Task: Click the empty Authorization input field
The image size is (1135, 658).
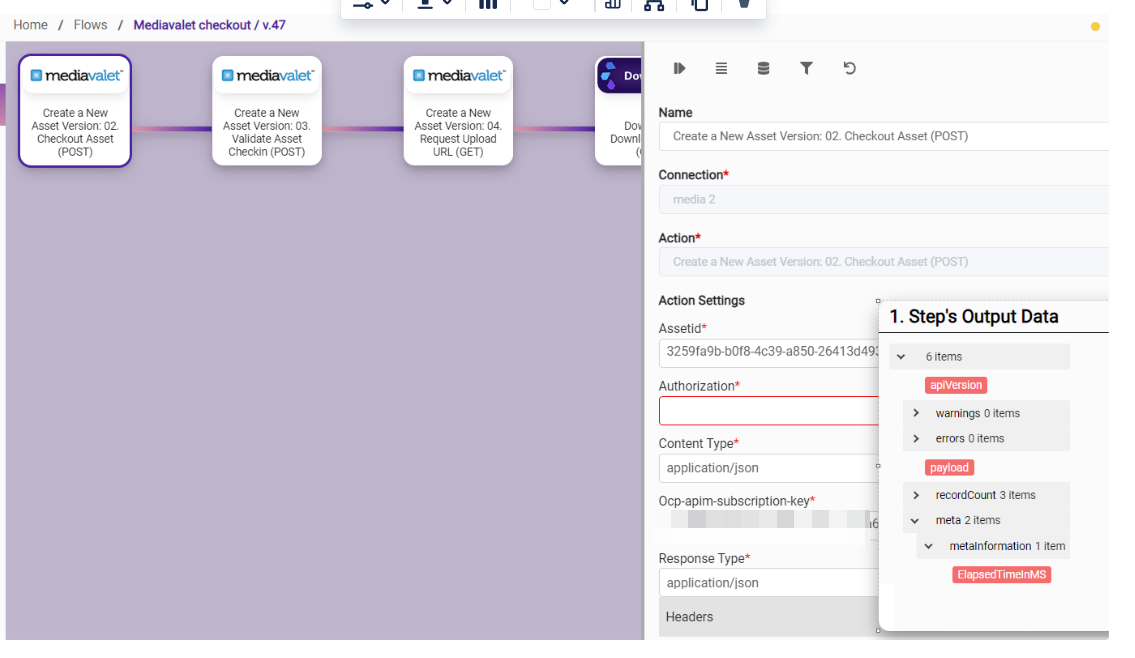Action: (x=768, y=411)
